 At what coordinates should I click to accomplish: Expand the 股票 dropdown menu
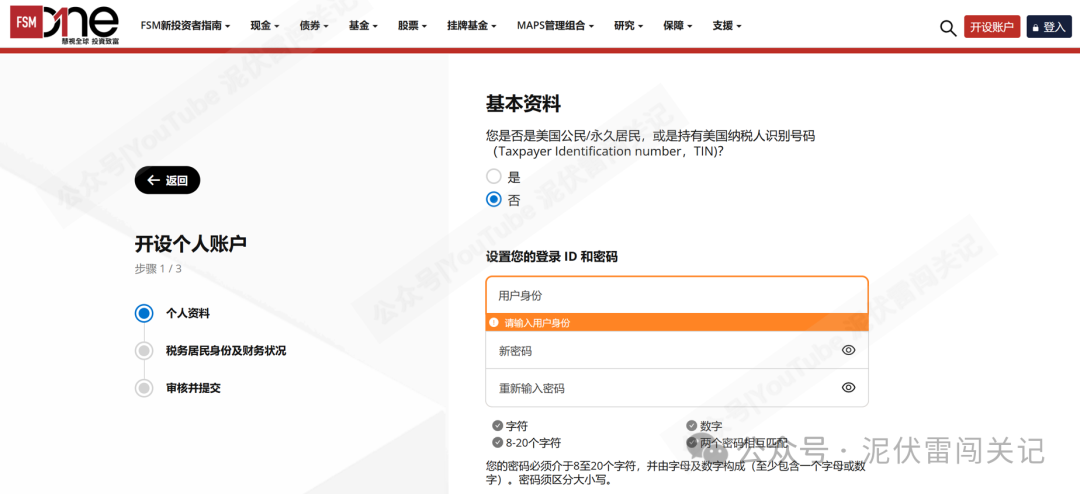coord(413,26)
